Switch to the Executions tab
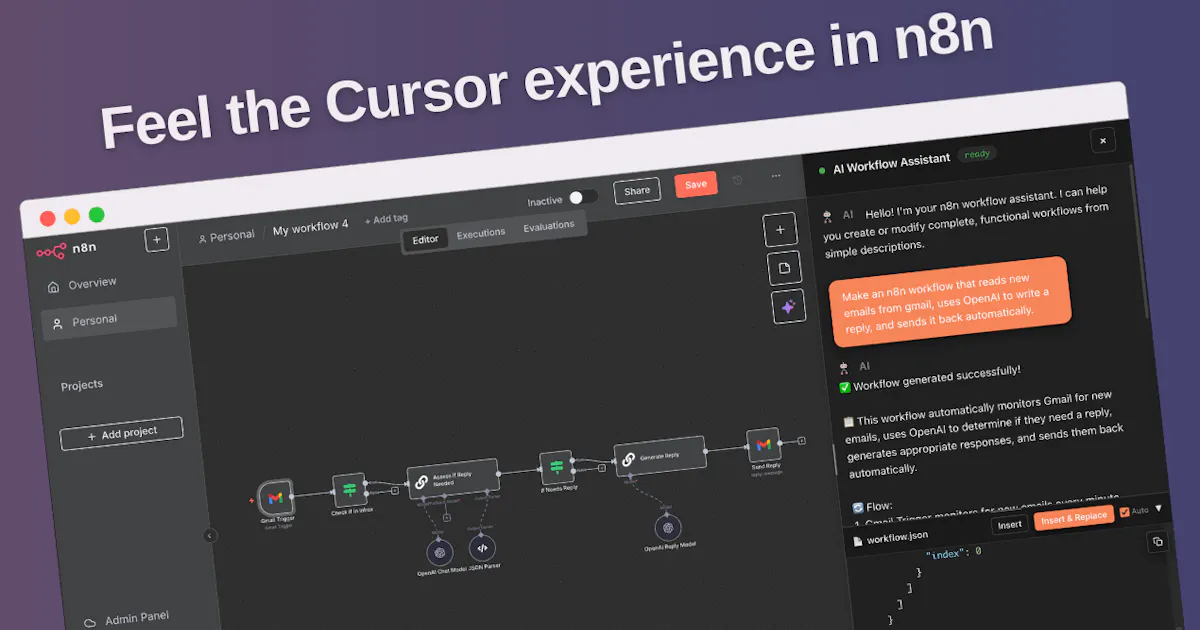1200x630 pixels. (481, 233)
